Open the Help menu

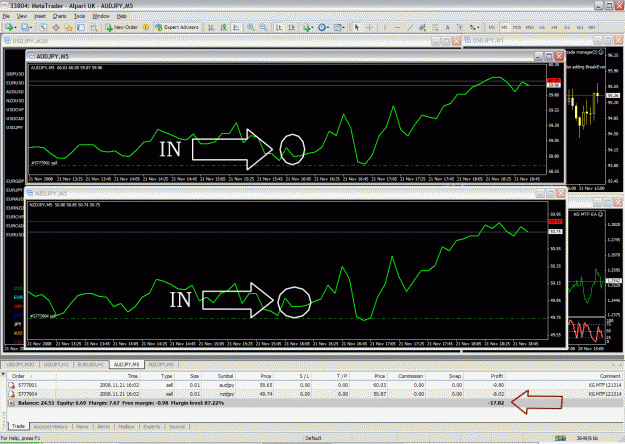[x=122, y=16]
